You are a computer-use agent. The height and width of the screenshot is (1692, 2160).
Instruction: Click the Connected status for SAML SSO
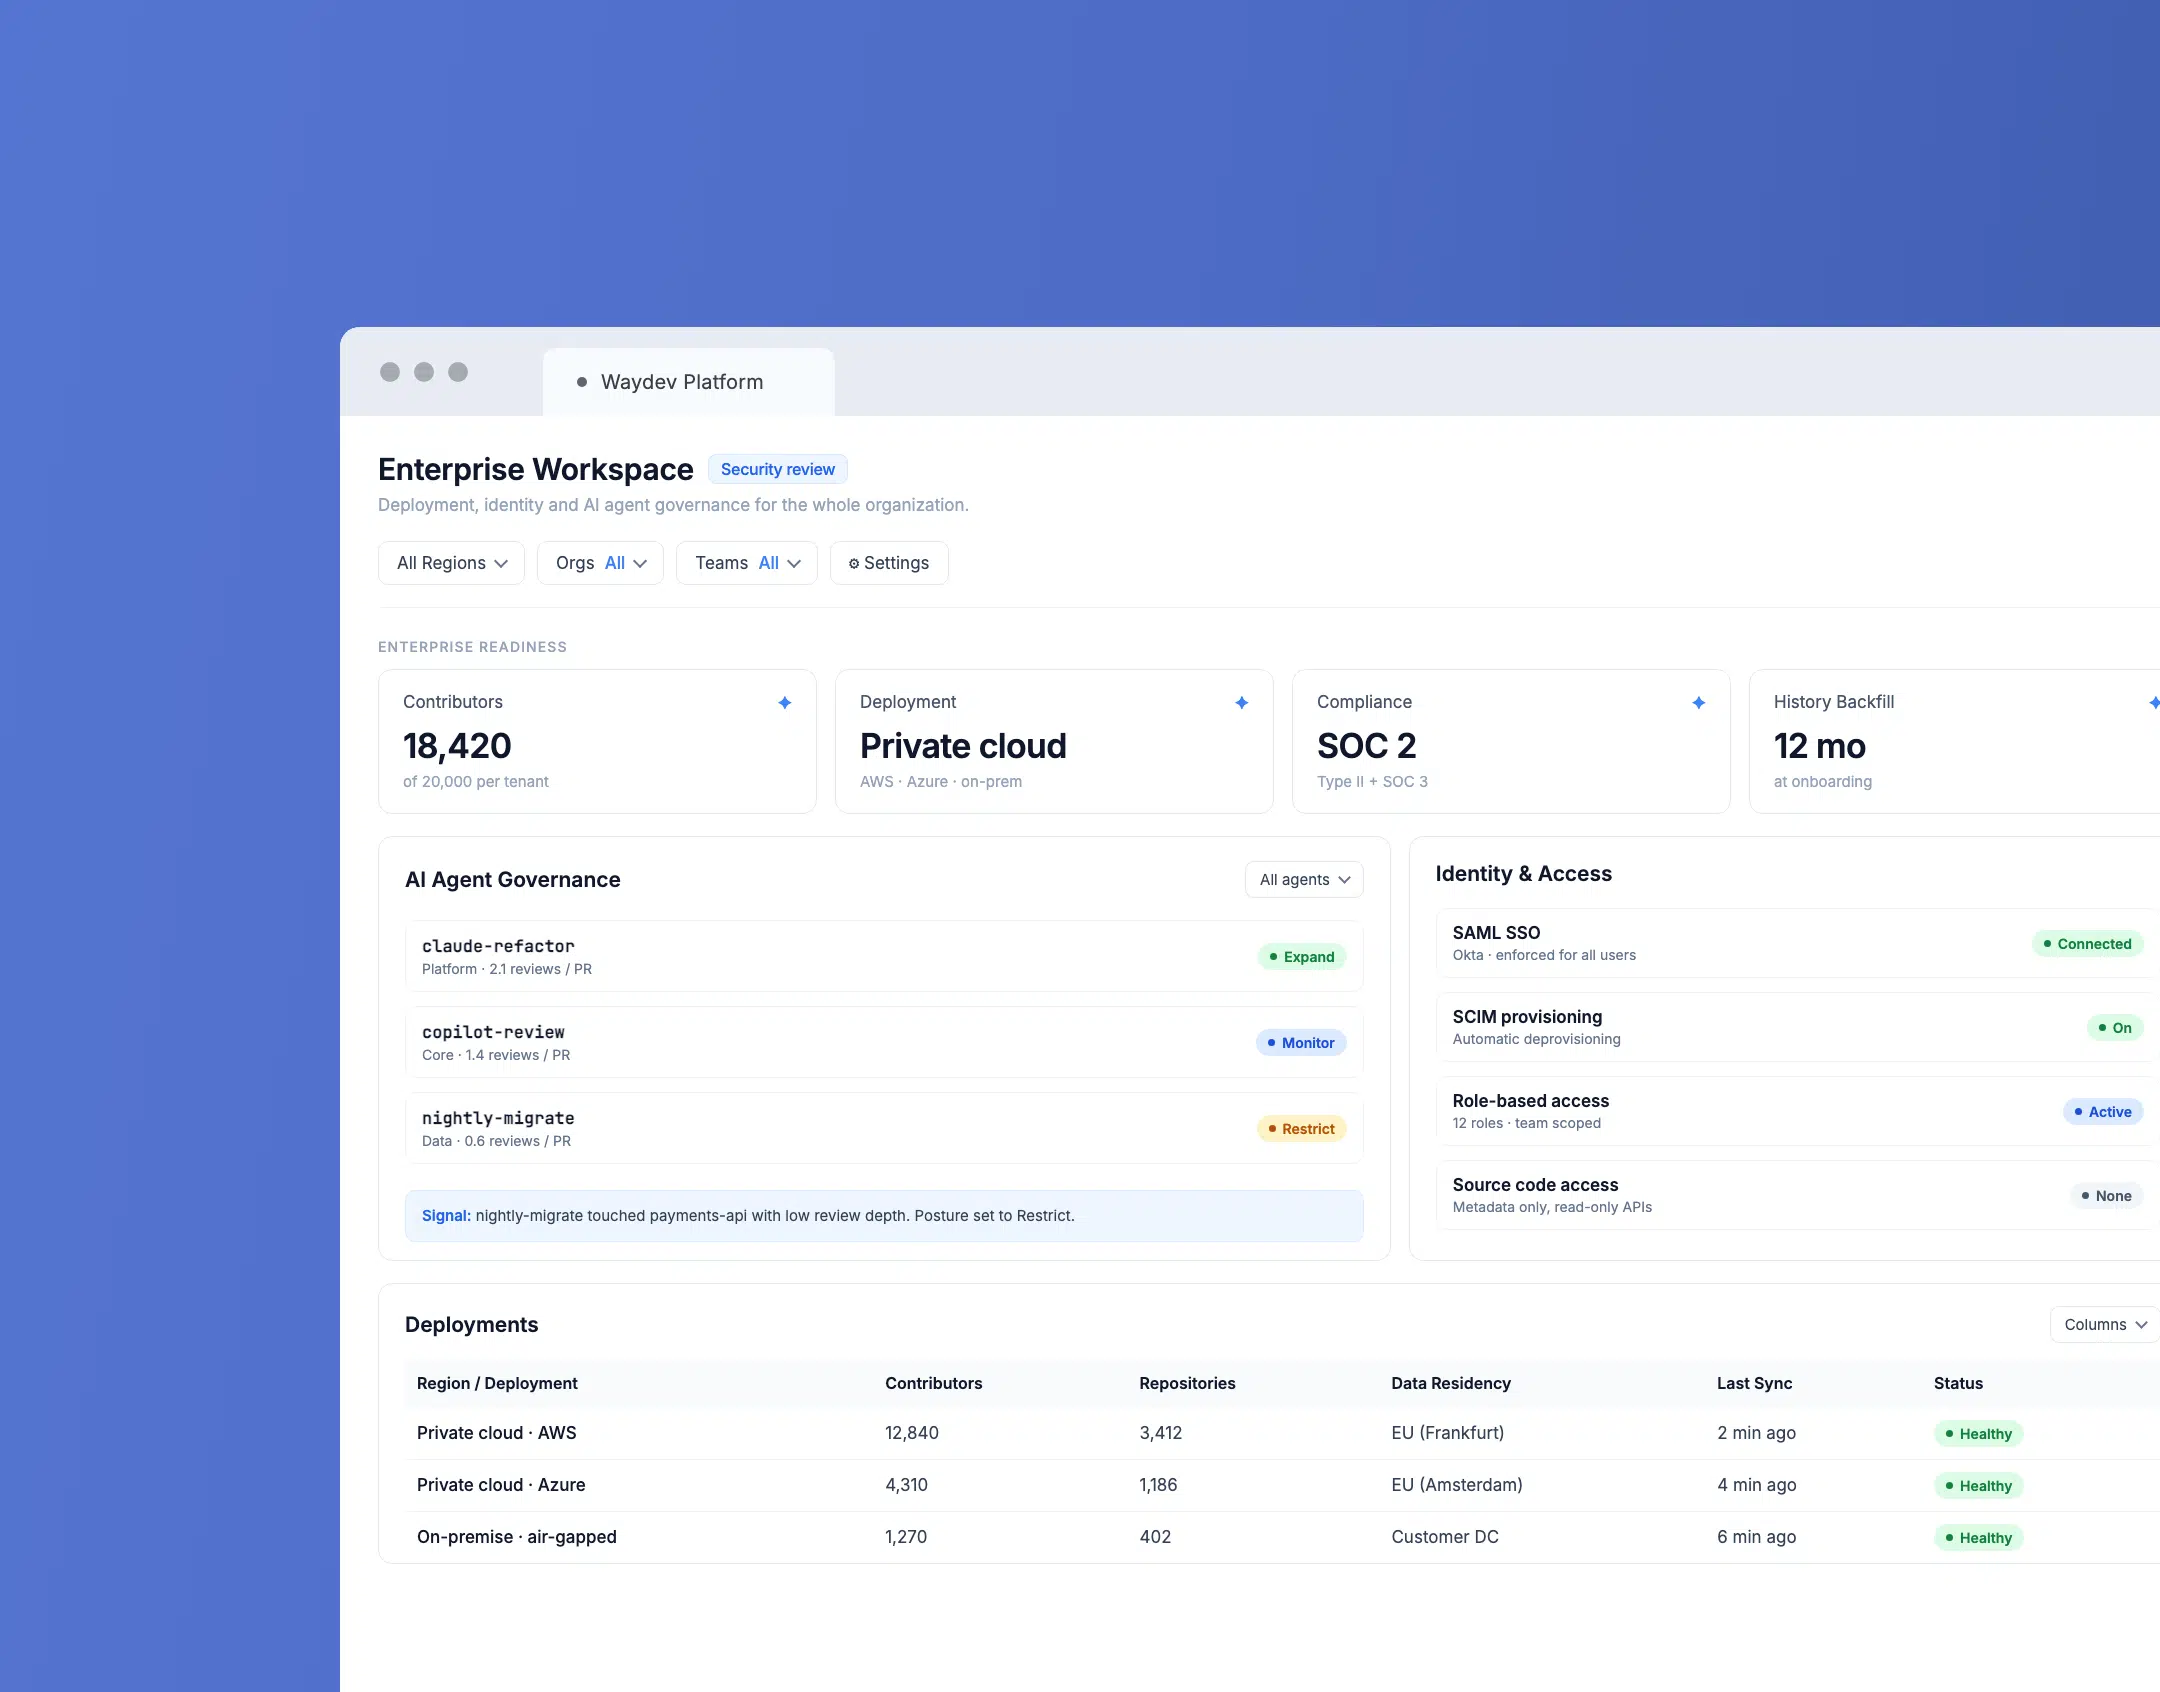click(2087, 944)
